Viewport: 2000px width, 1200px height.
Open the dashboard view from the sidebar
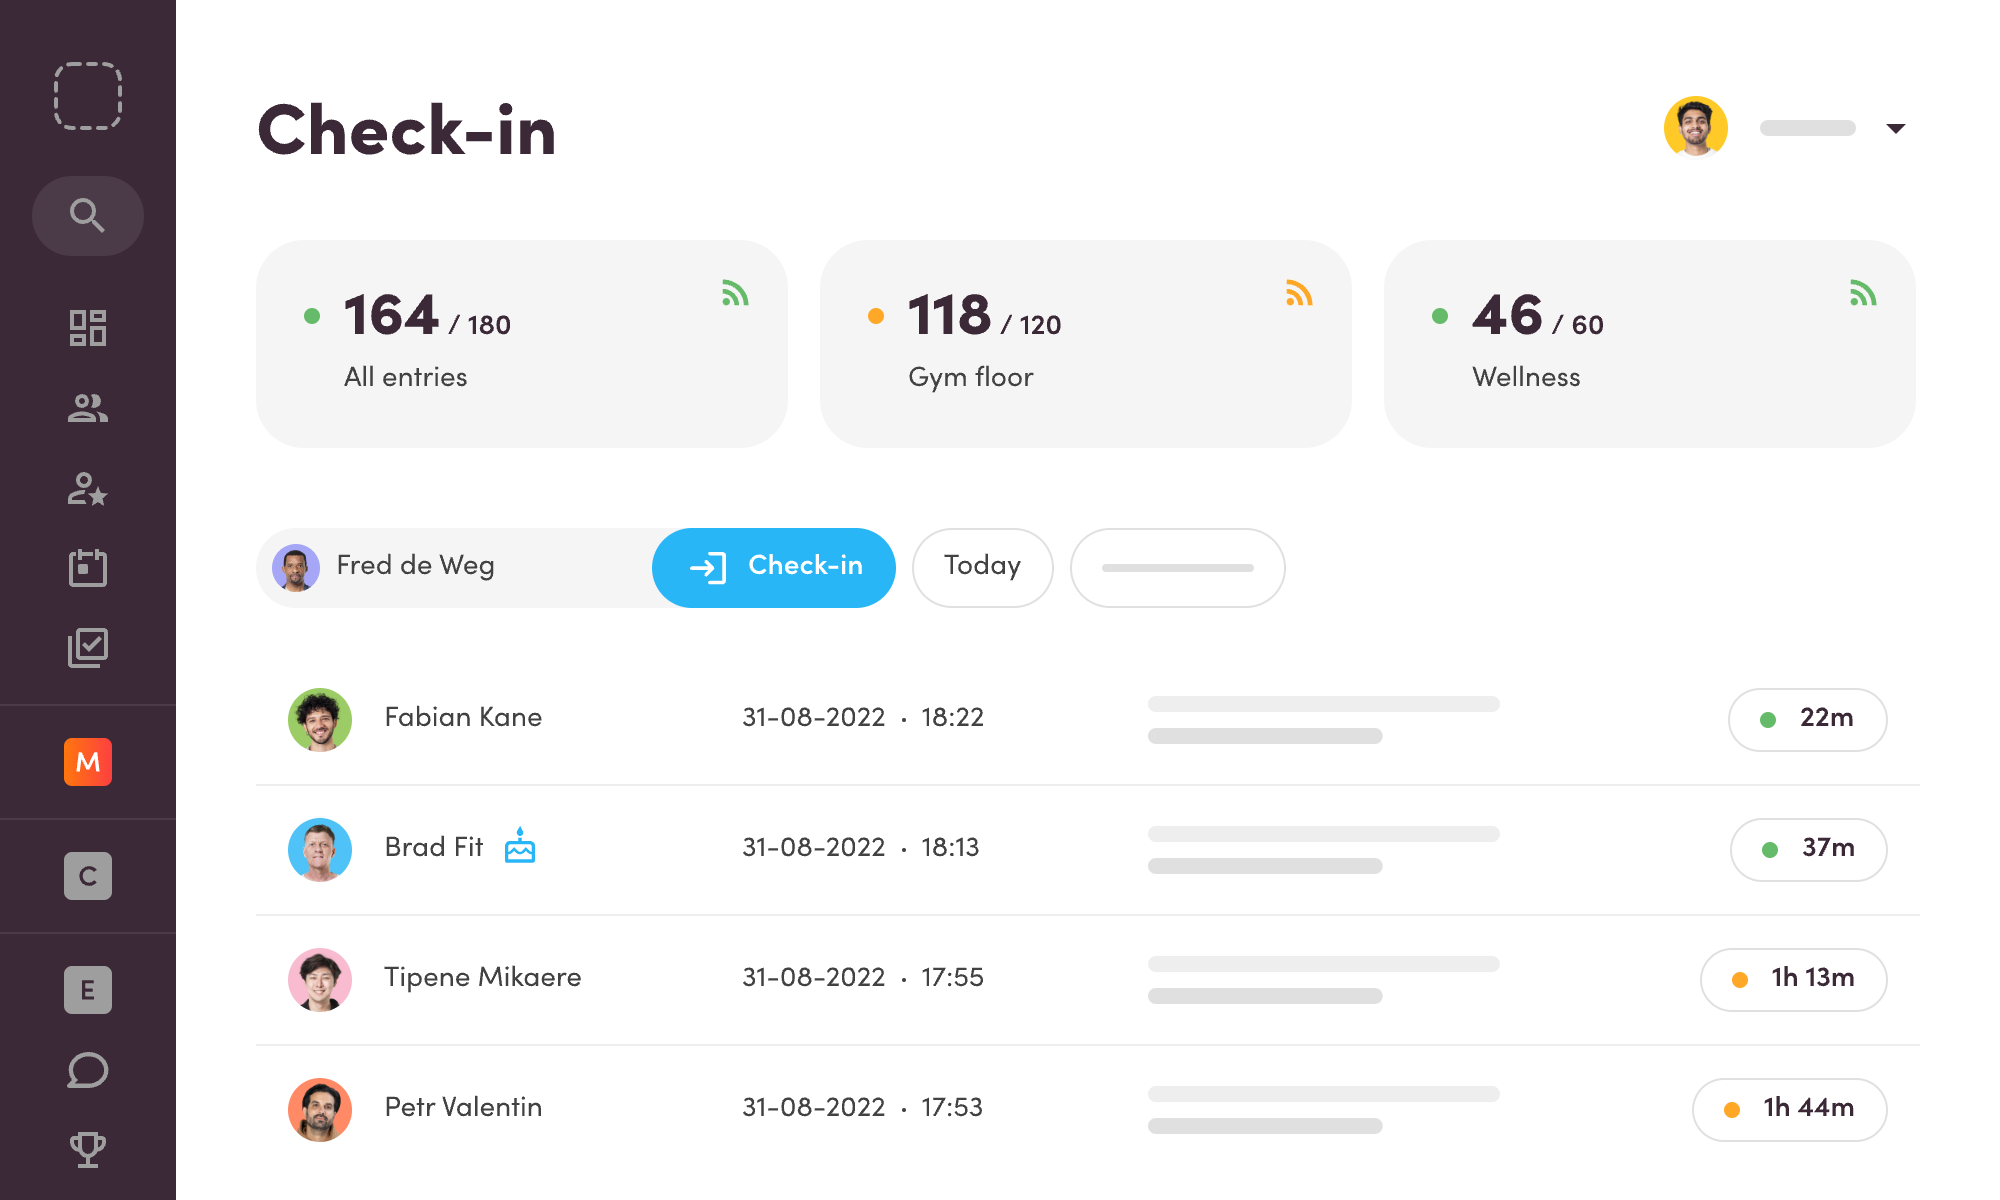[88, 328]
